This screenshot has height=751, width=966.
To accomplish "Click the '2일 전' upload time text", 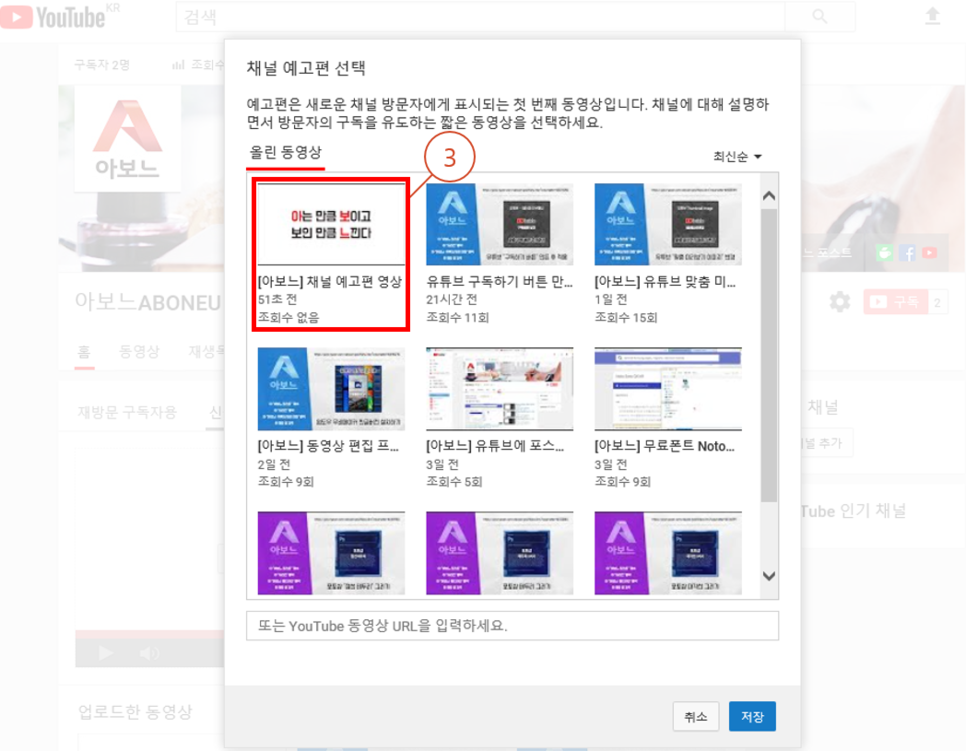I will [x=274, y=464].
